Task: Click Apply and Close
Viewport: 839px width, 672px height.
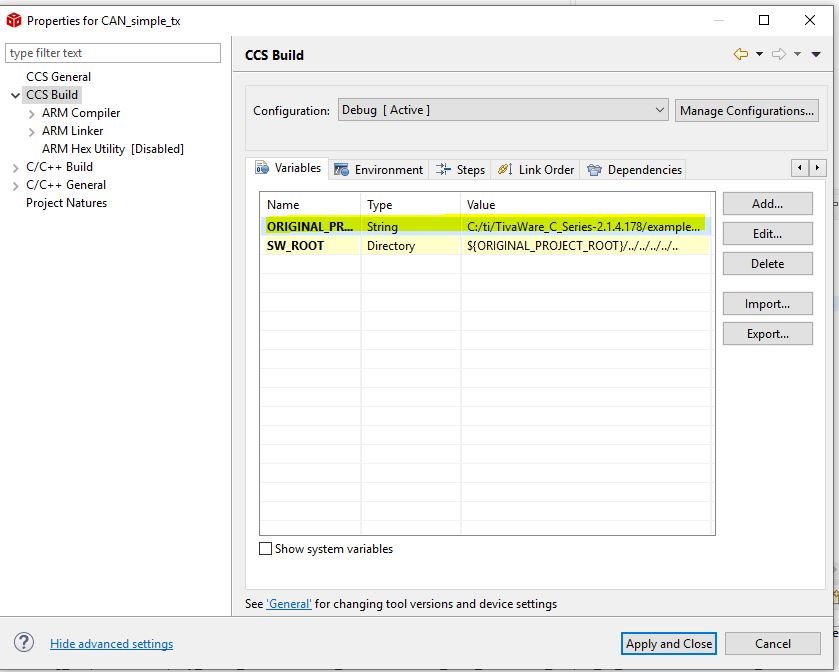Action: [668, 643]
